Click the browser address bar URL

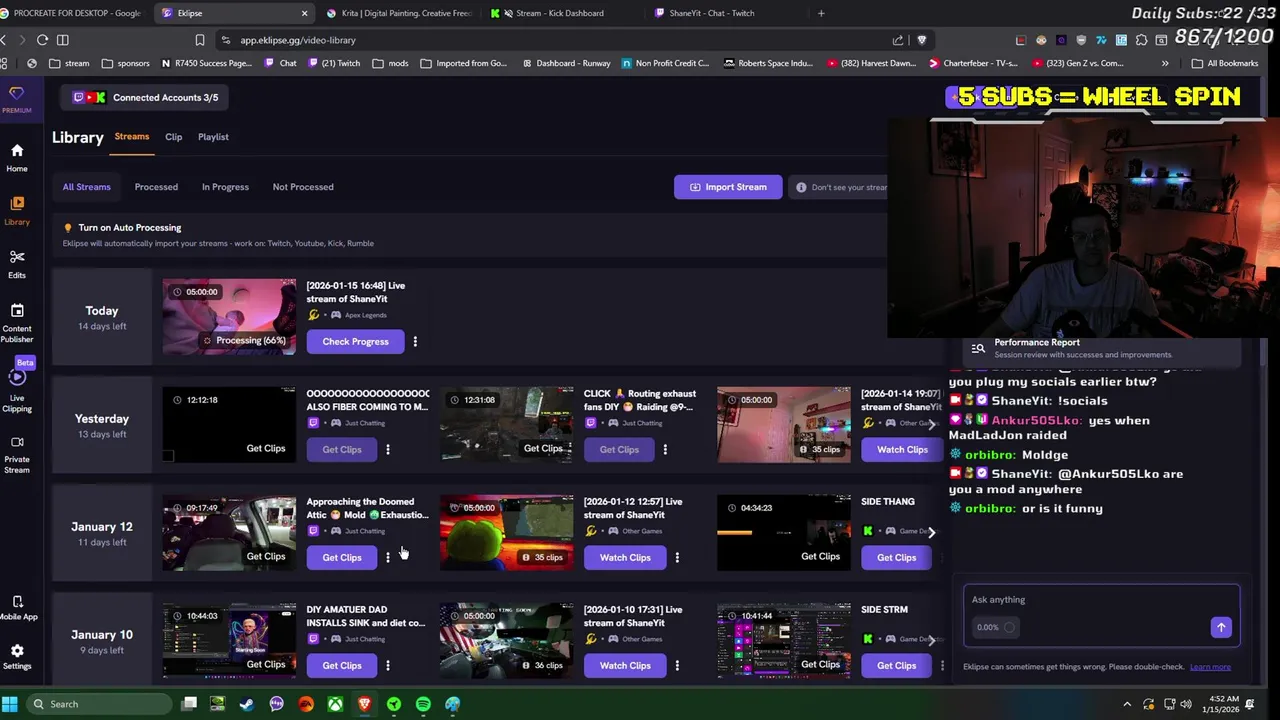pyautogui.click(x=298, y=40)
